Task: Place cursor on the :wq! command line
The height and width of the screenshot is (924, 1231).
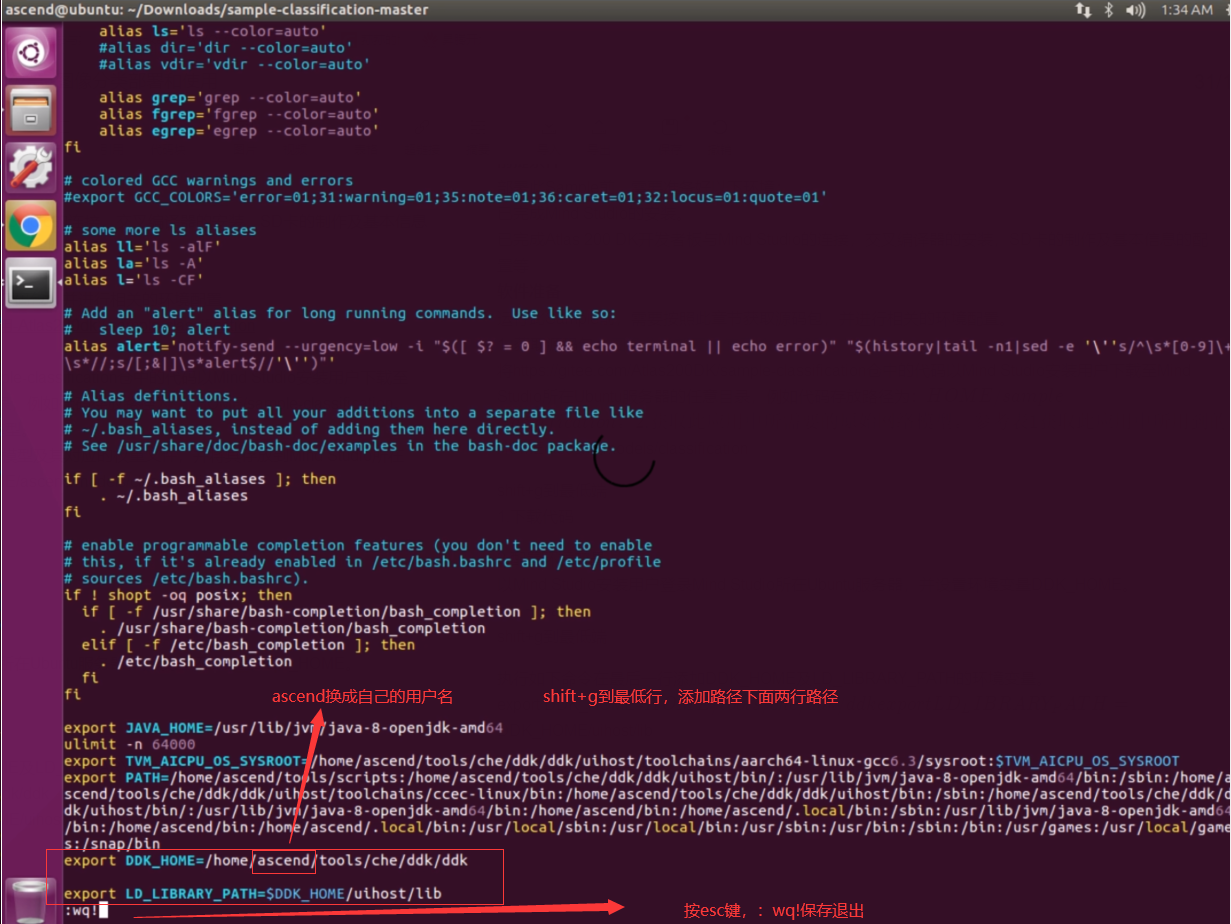Action: (85, 910)
